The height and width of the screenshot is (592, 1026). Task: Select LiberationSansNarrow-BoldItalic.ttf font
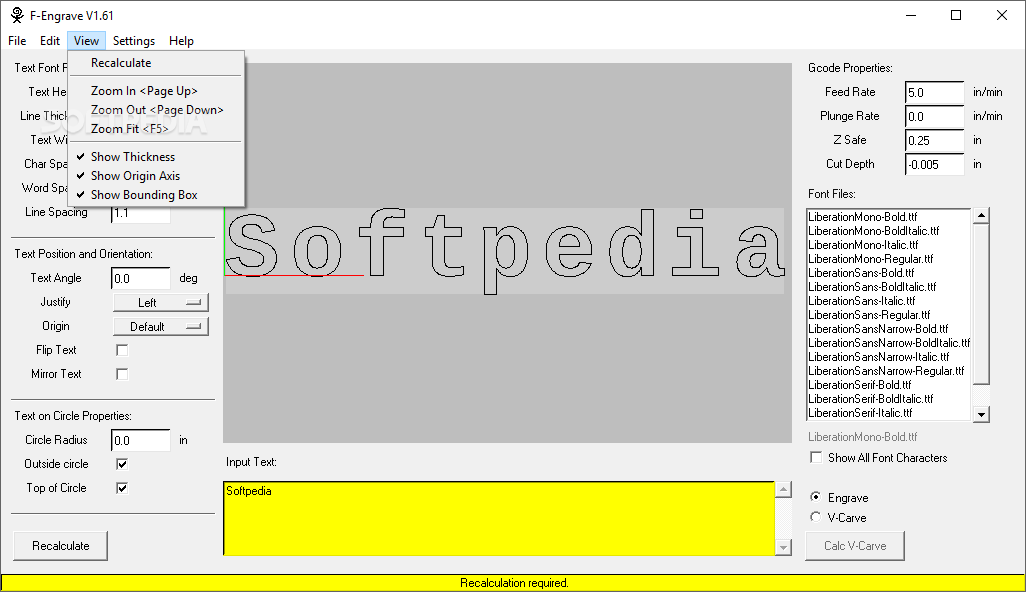point(888,343)
